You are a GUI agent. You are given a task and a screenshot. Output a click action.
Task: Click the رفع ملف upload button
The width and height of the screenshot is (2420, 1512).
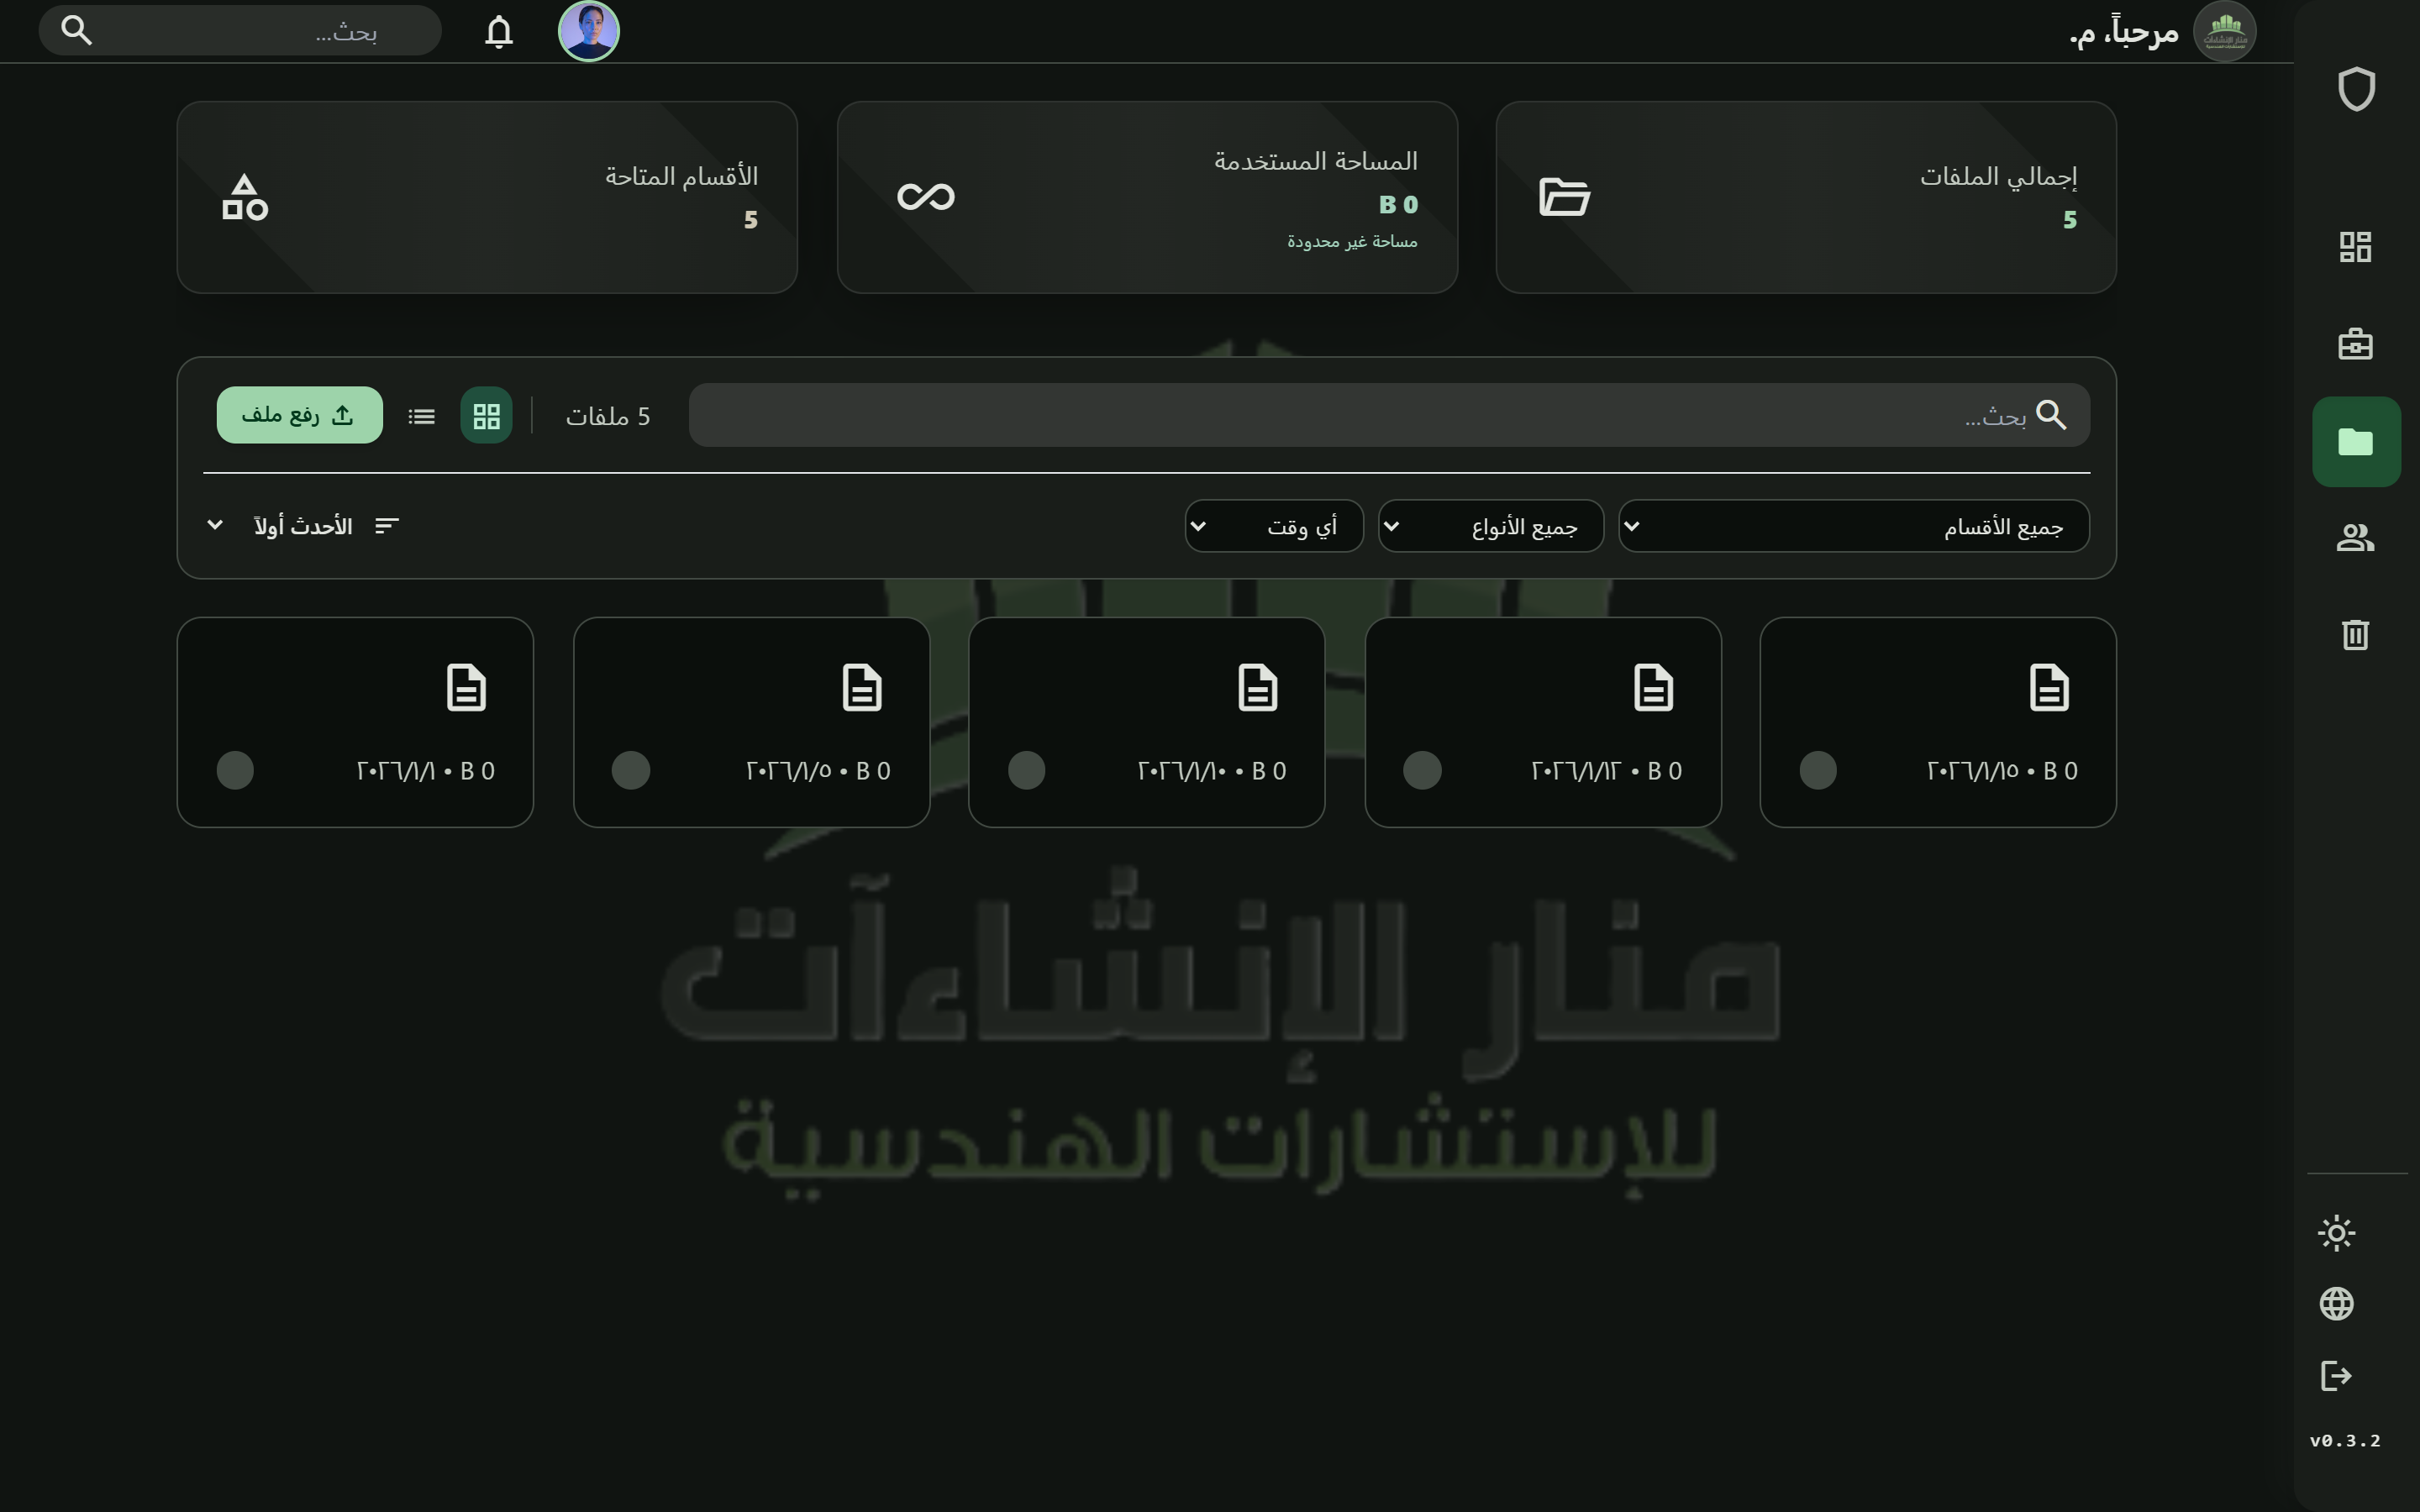[x=299, y=415]
